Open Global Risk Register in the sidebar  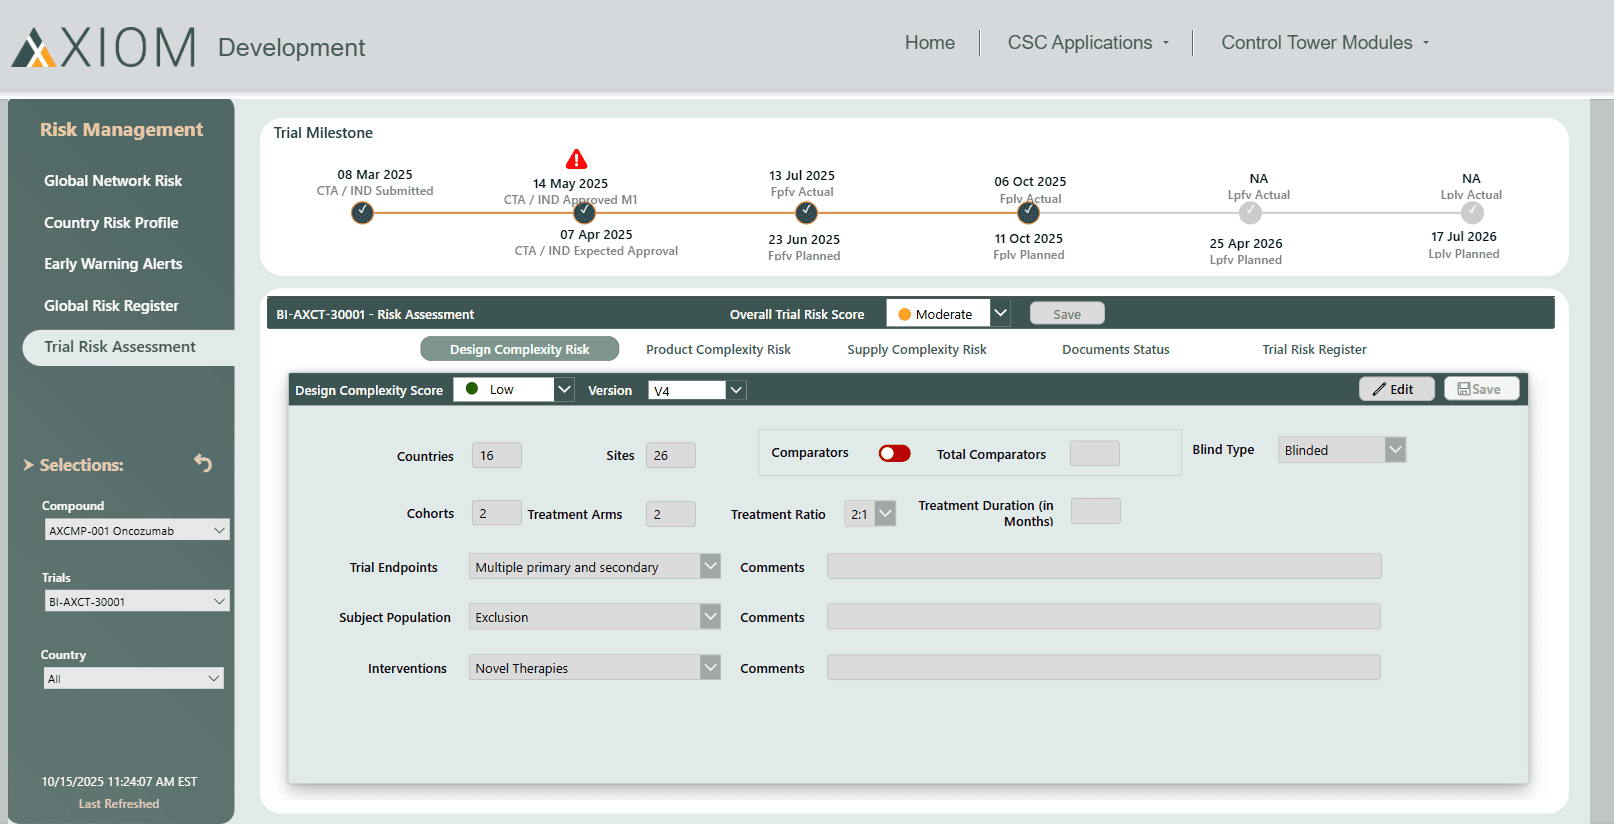pyautogui.click(x=111, y=306)
